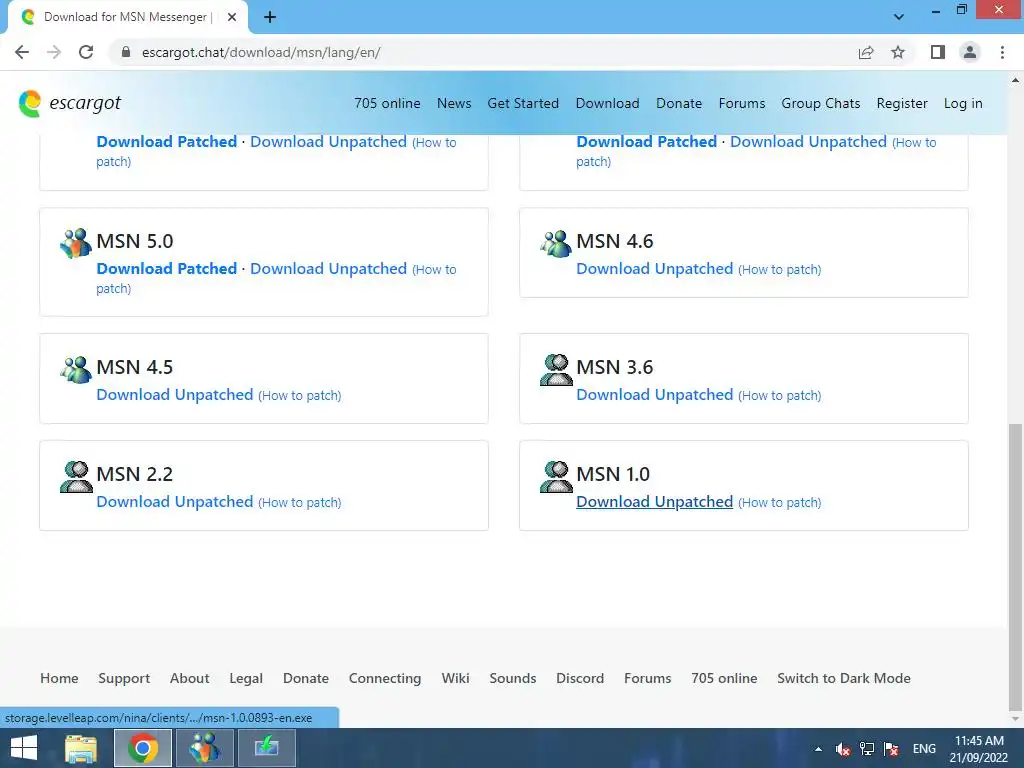The width and height of the screenshot is (1024, 768).
Task: Download Unpatched for MSN 1.0
Action: click(654, 502)
